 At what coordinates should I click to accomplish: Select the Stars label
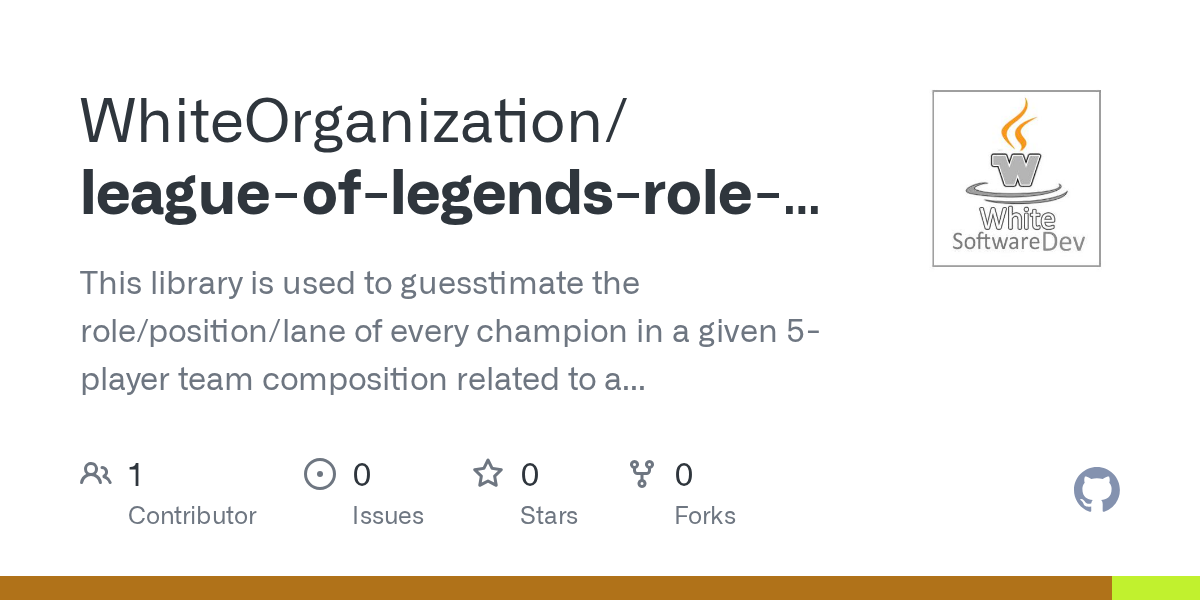coord(548,516)
